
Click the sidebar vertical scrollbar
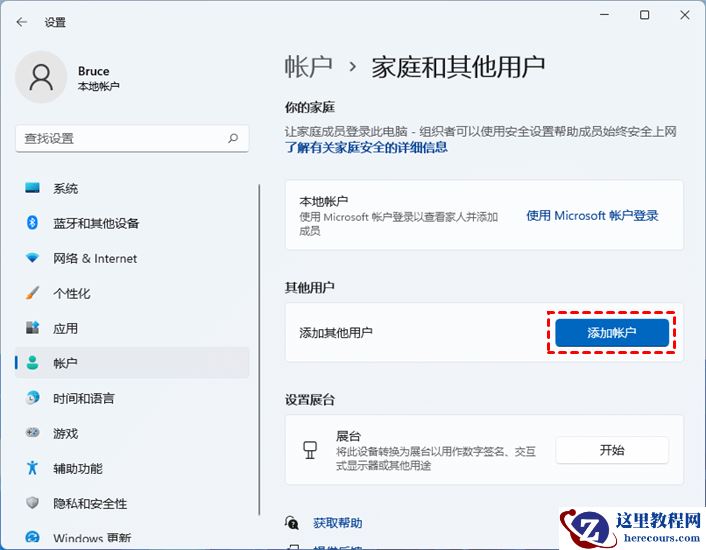(x=259, y=350)
